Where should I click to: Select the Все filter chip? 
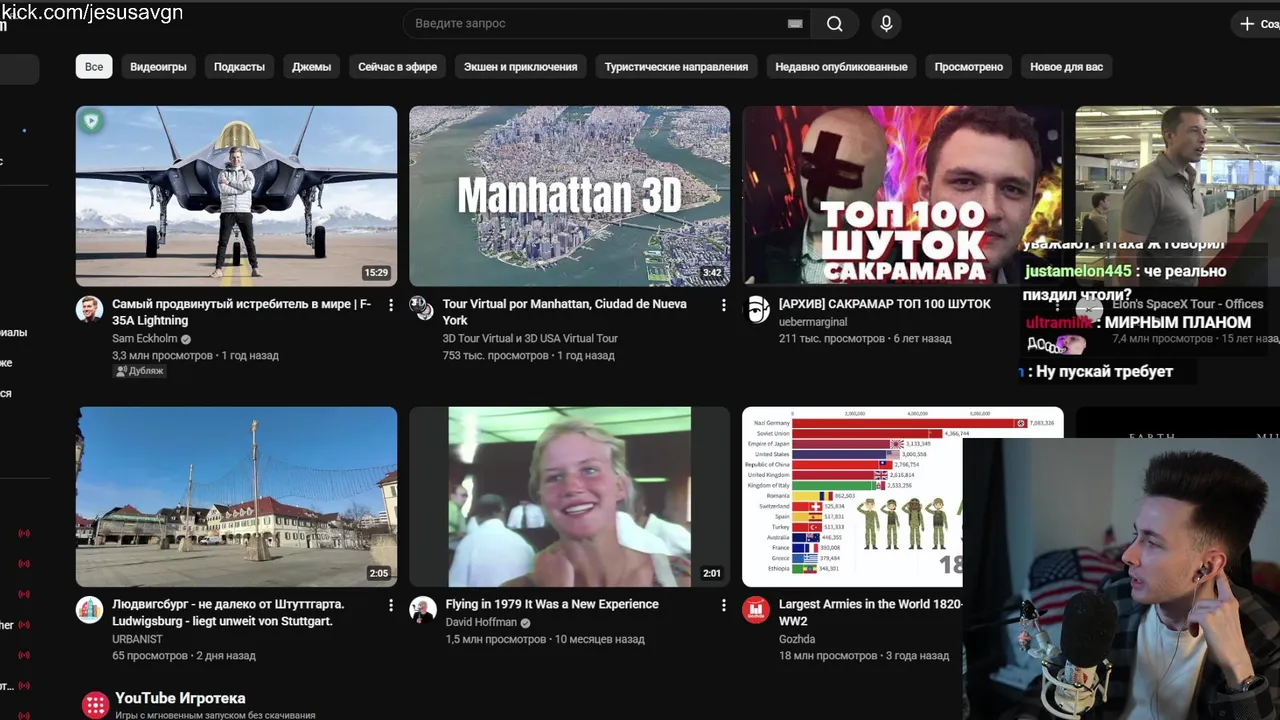point(94,67)
